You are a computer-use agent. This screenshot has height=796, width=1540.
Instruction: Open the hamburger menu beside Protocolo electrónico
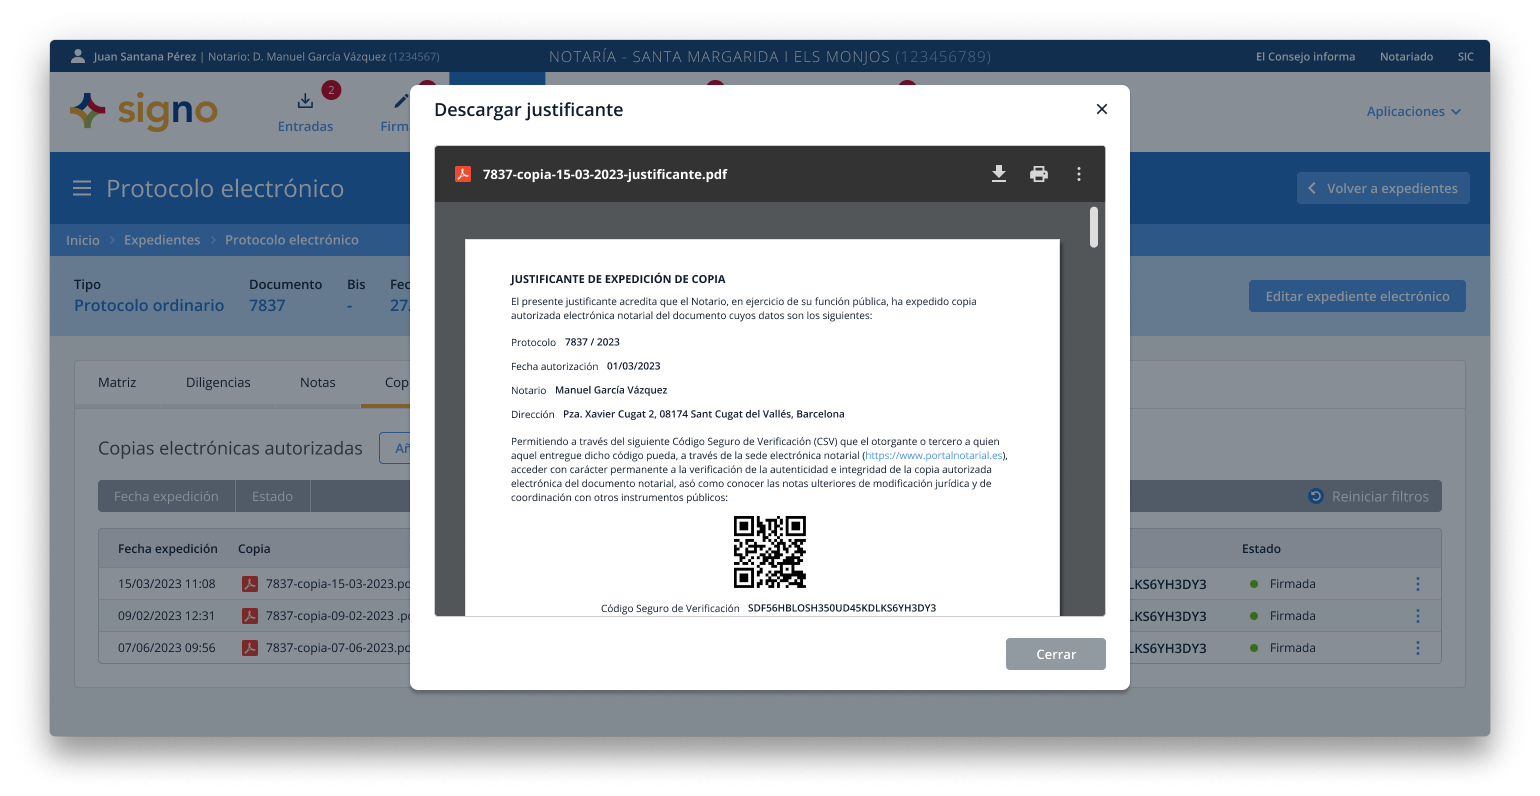[82, 188]
